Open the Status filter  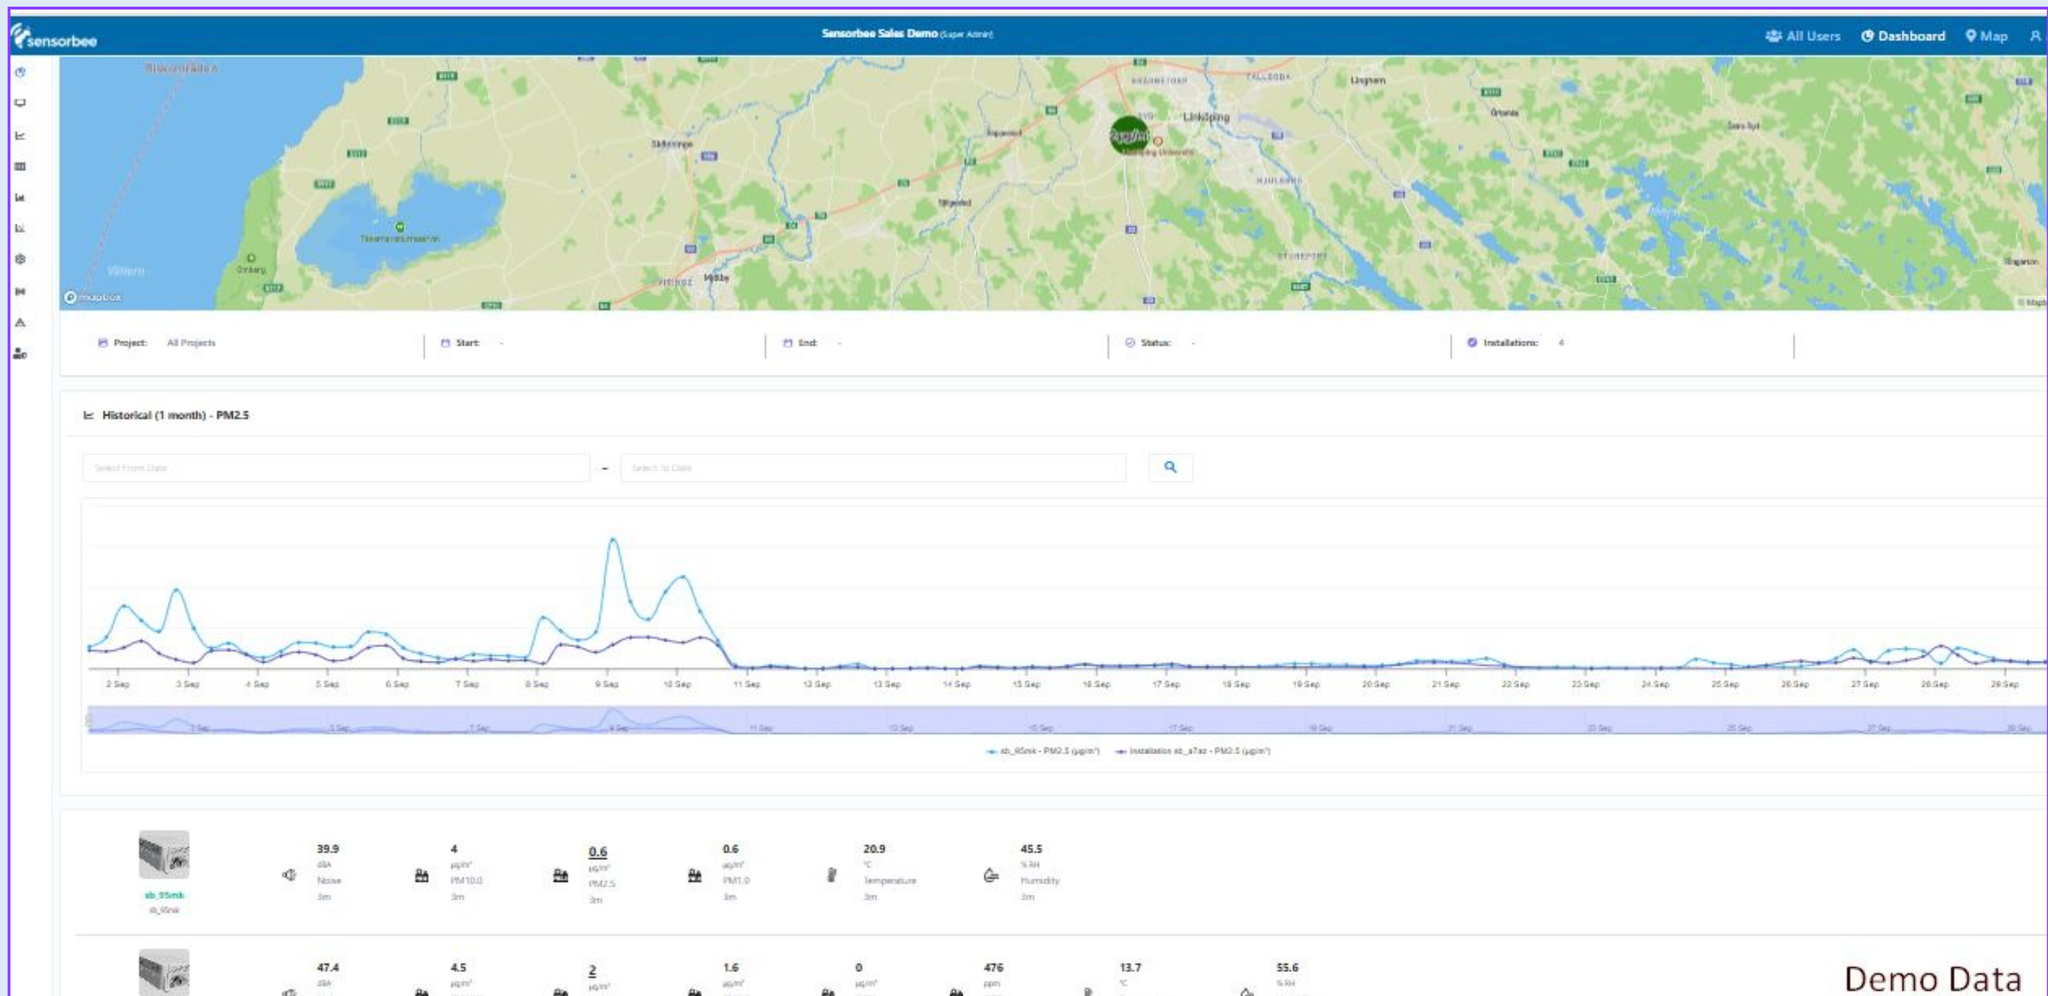tap(1160, 343)
